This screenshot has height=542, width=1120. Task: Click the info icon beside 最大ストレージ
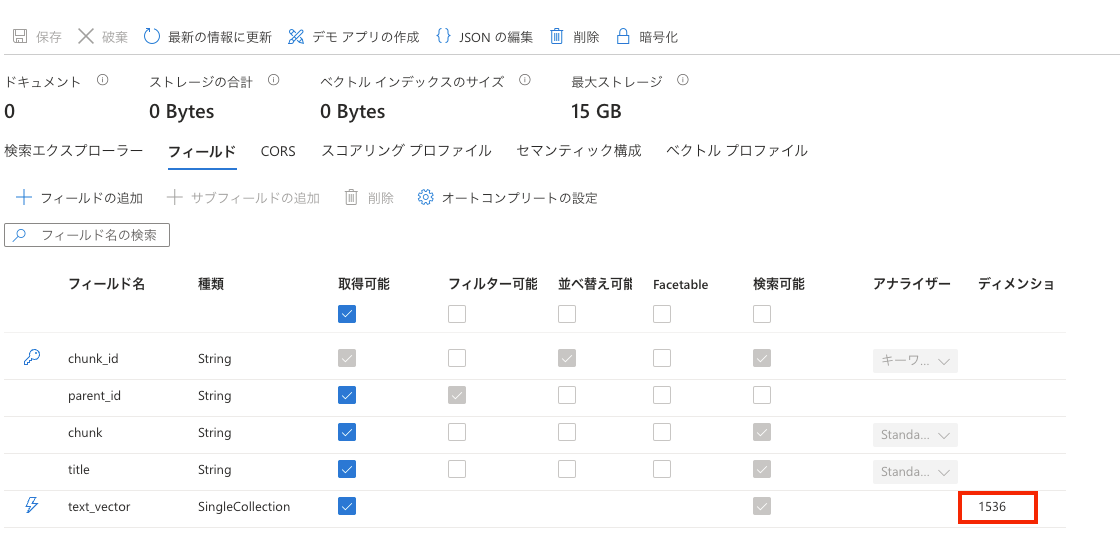[x=683, y=81]
